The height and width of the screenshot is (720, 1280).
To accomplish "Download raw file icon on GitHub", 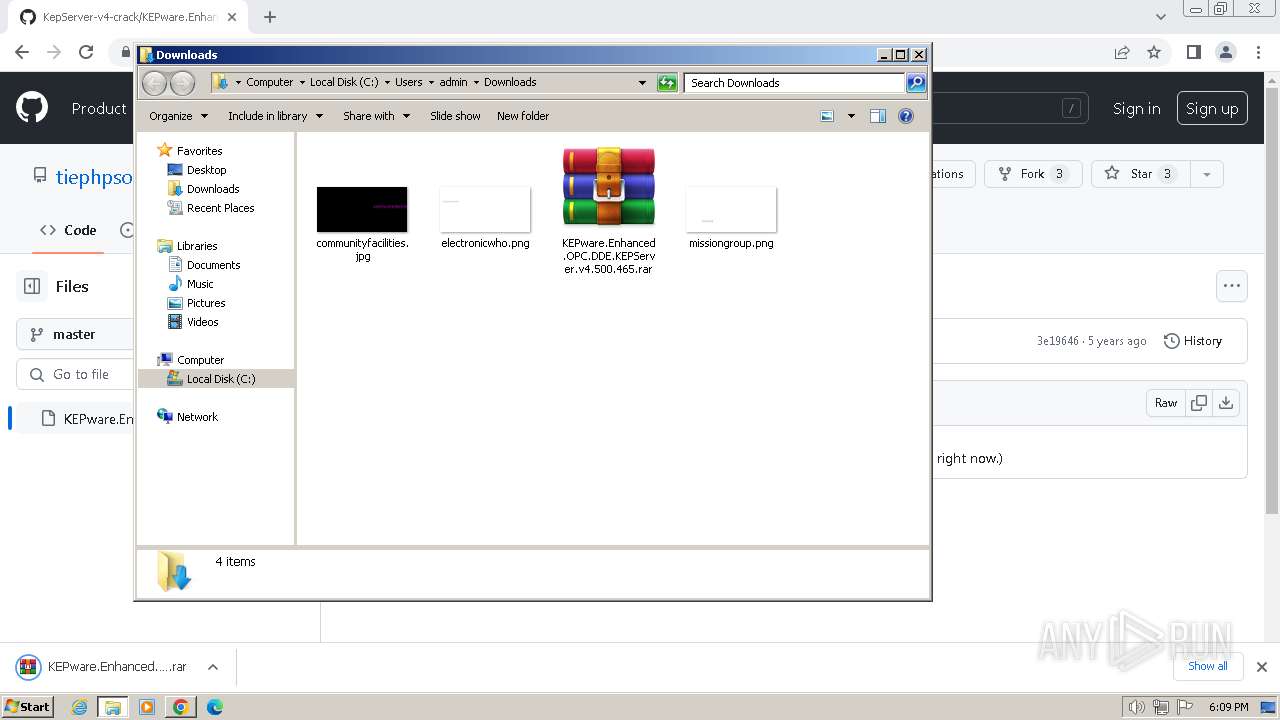I will (x=1226, y=403).
